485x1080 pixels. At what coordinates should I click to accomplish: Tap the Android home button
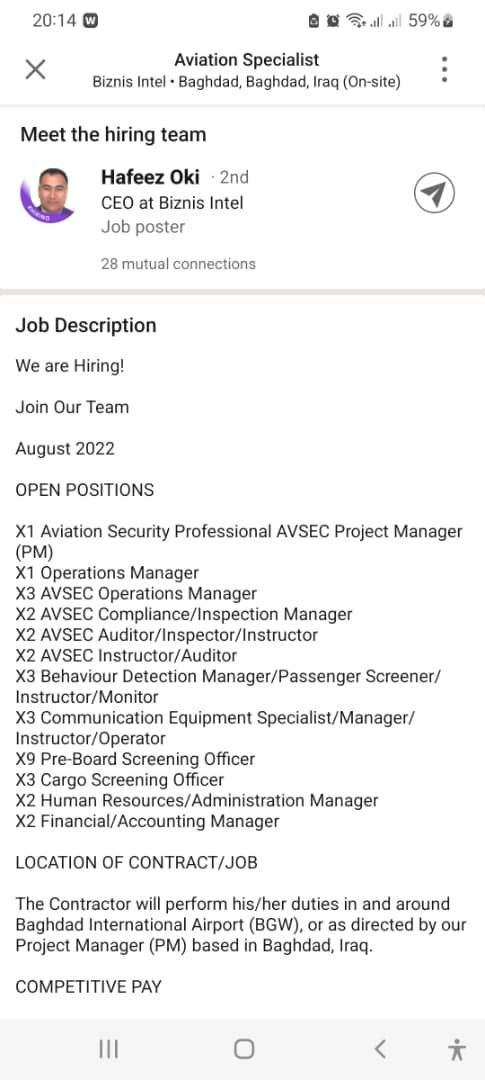click(244, 1049)
